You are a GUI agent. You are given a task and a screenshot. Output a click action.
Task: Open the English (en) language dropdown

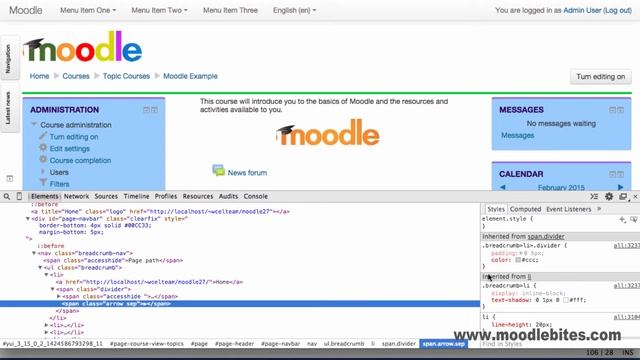click(294, 10)
